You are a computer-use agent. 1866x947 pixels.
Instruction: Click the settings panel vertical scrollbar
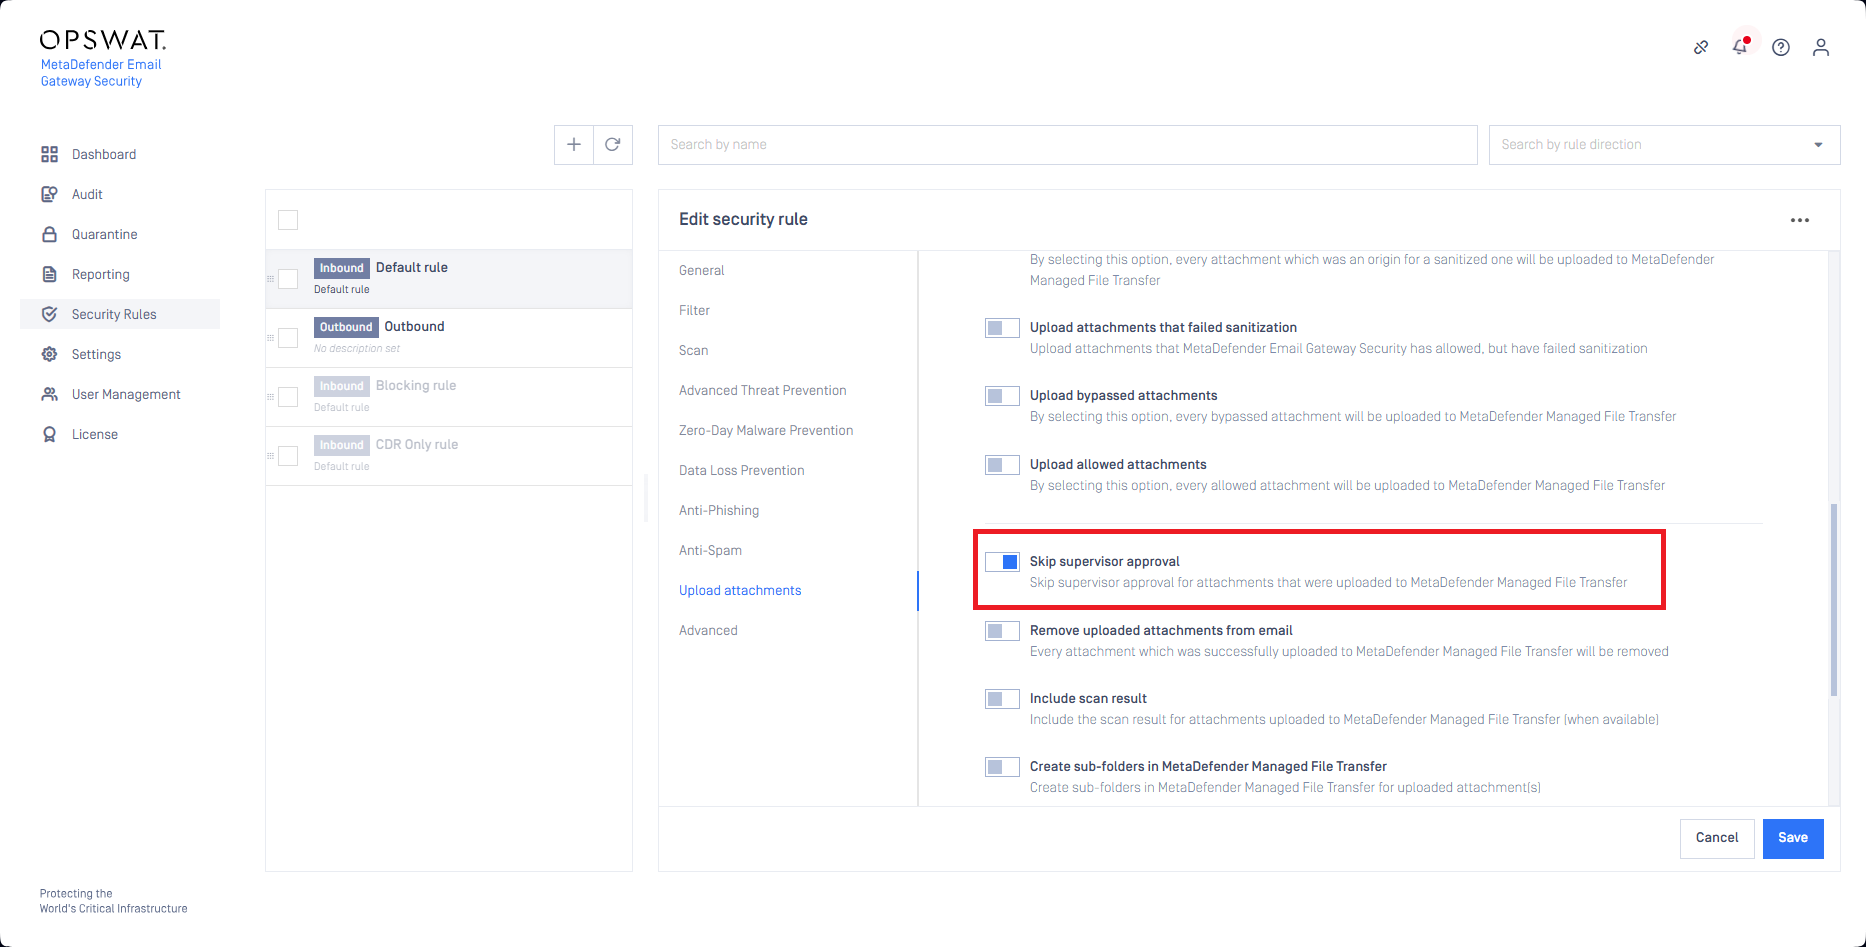coord(1834,600)
